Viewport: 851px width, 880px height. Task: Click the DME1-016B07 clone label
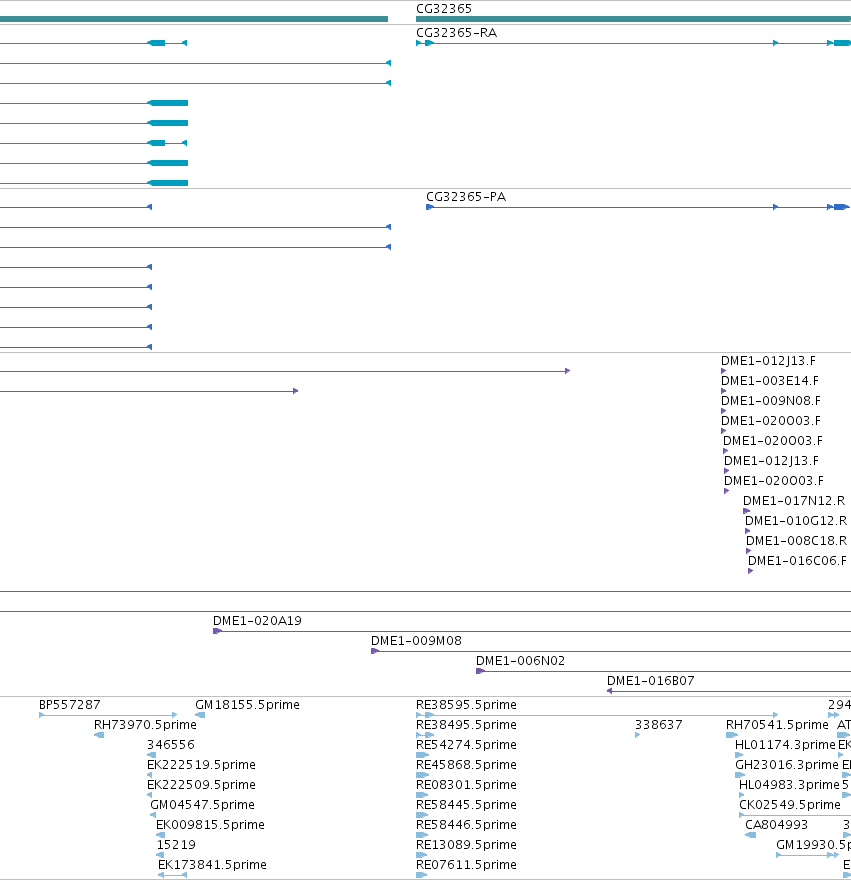click(651, 681)
